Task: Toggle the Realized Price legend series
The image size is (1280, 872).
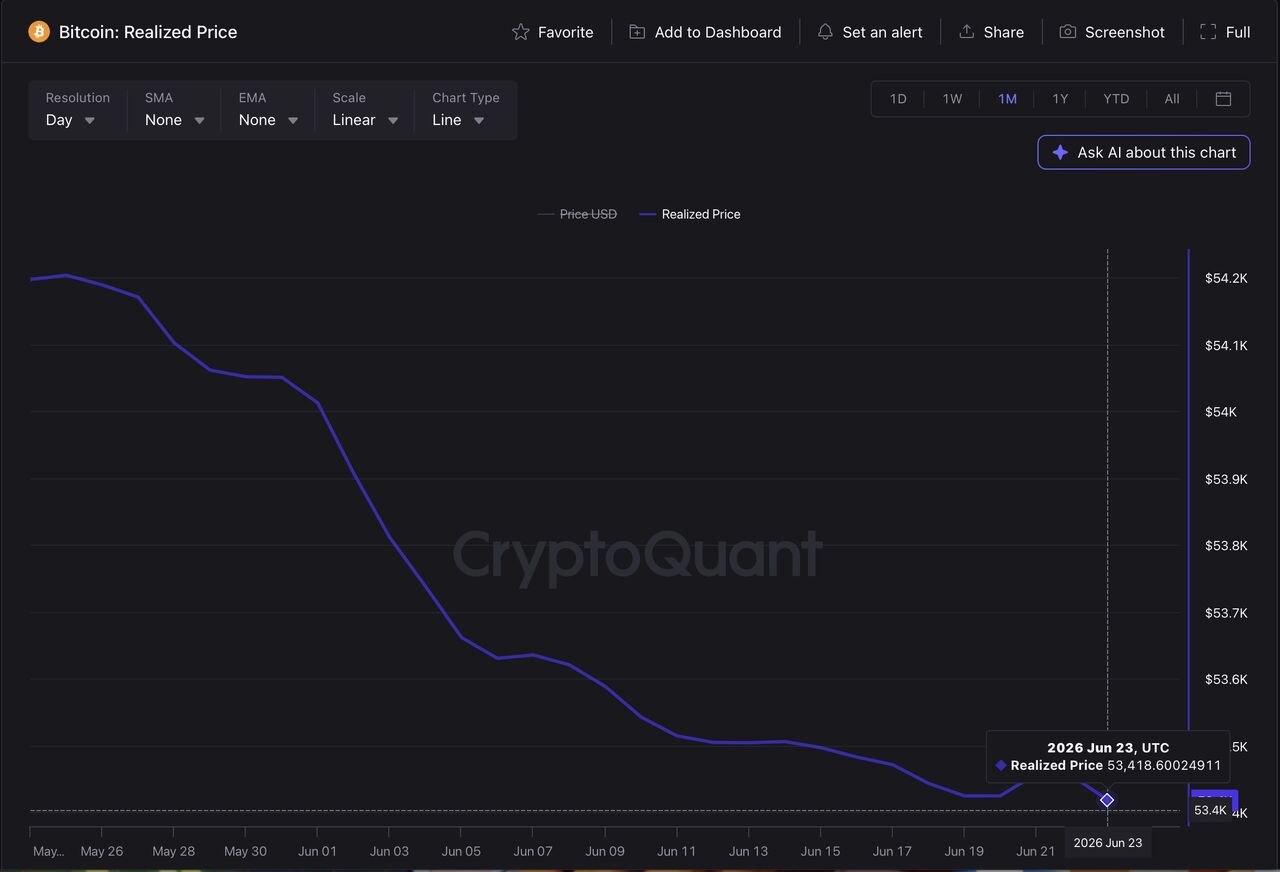Action: (690, 214)
